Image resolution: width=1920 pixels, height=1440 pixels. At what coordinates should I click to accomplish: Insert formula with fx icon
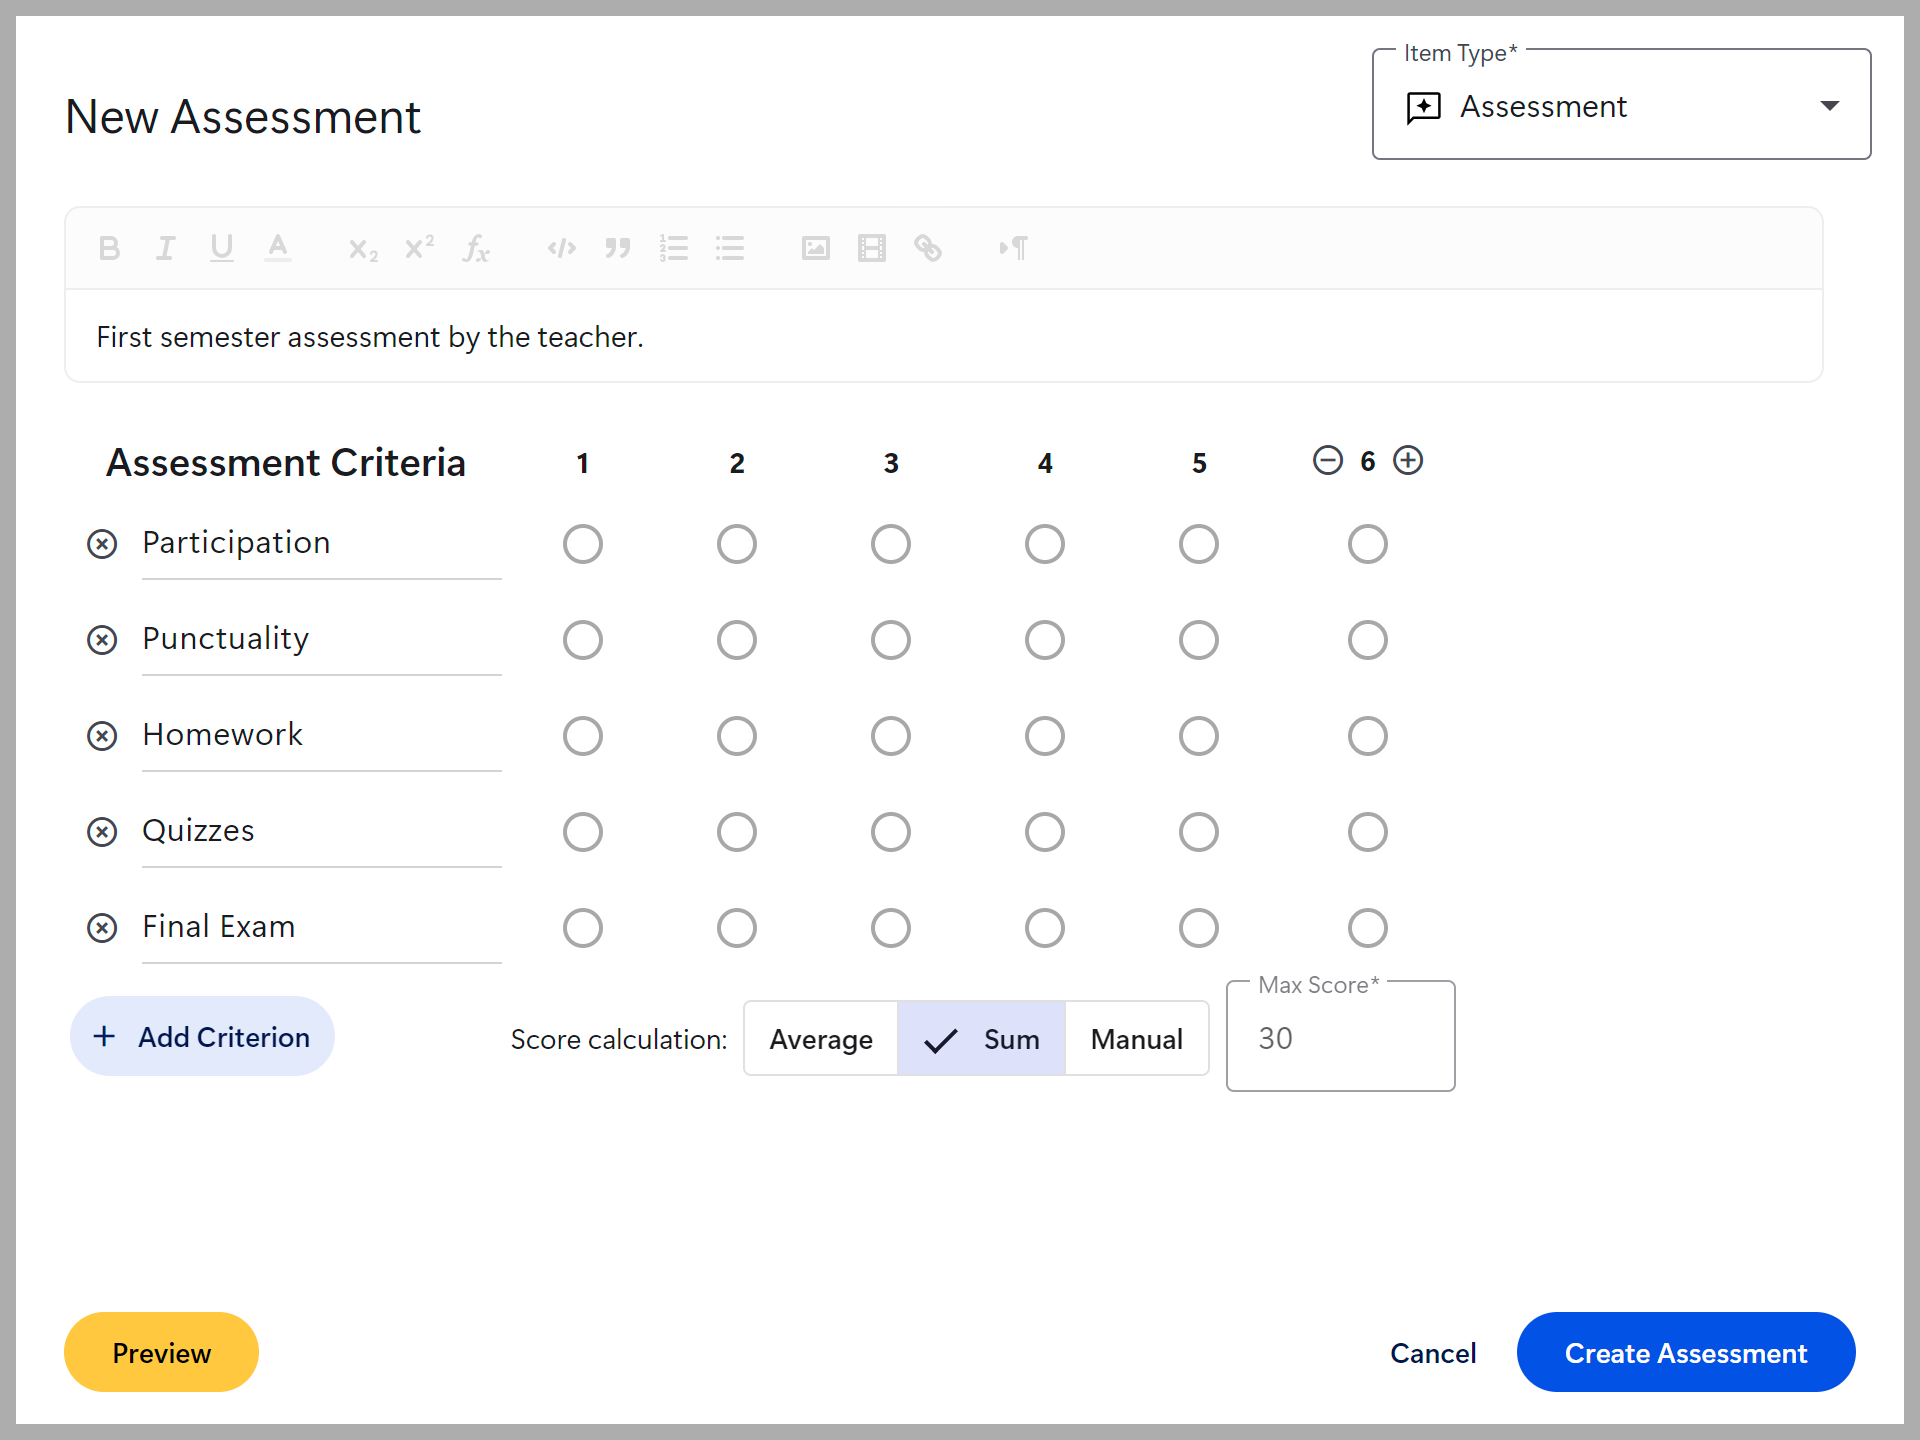click(x=476, y=248)
